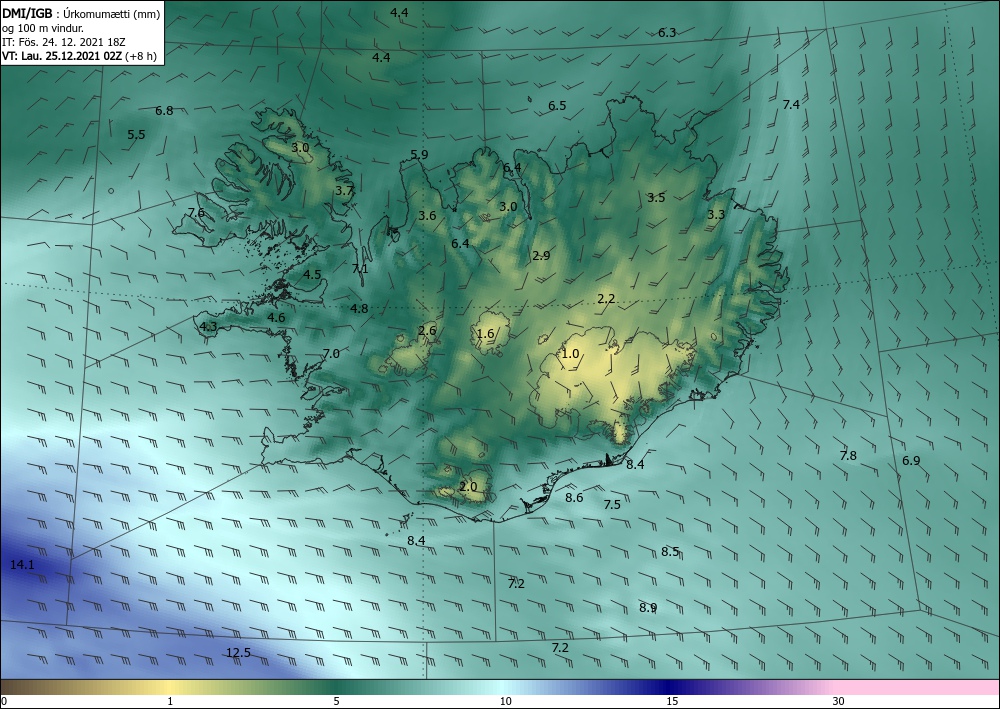Screen dimensions: 1000x709
Task: Click the 8.5 value over the sea
Action: point(670,552)
